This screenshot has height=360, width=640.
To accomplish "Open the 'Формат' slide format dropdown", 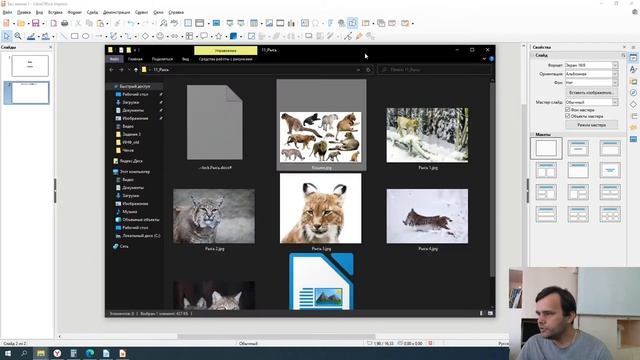I will point(591,65).
